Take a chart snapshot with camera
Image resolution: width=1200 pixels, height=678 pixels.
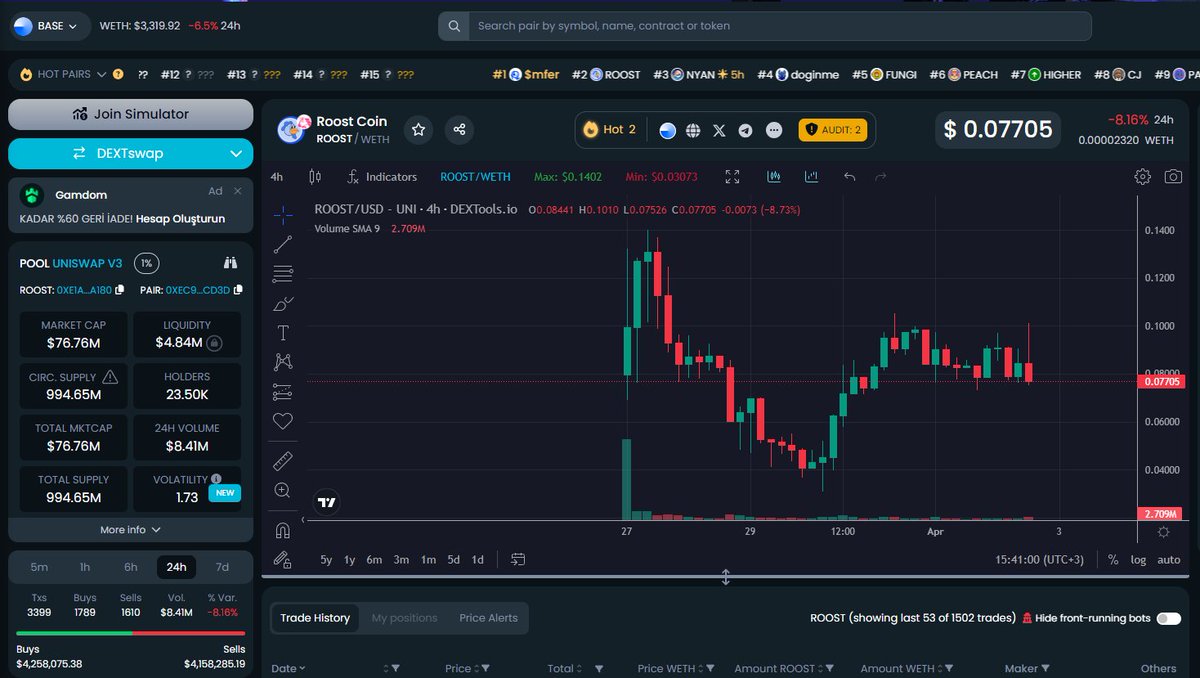(1173, 177)
